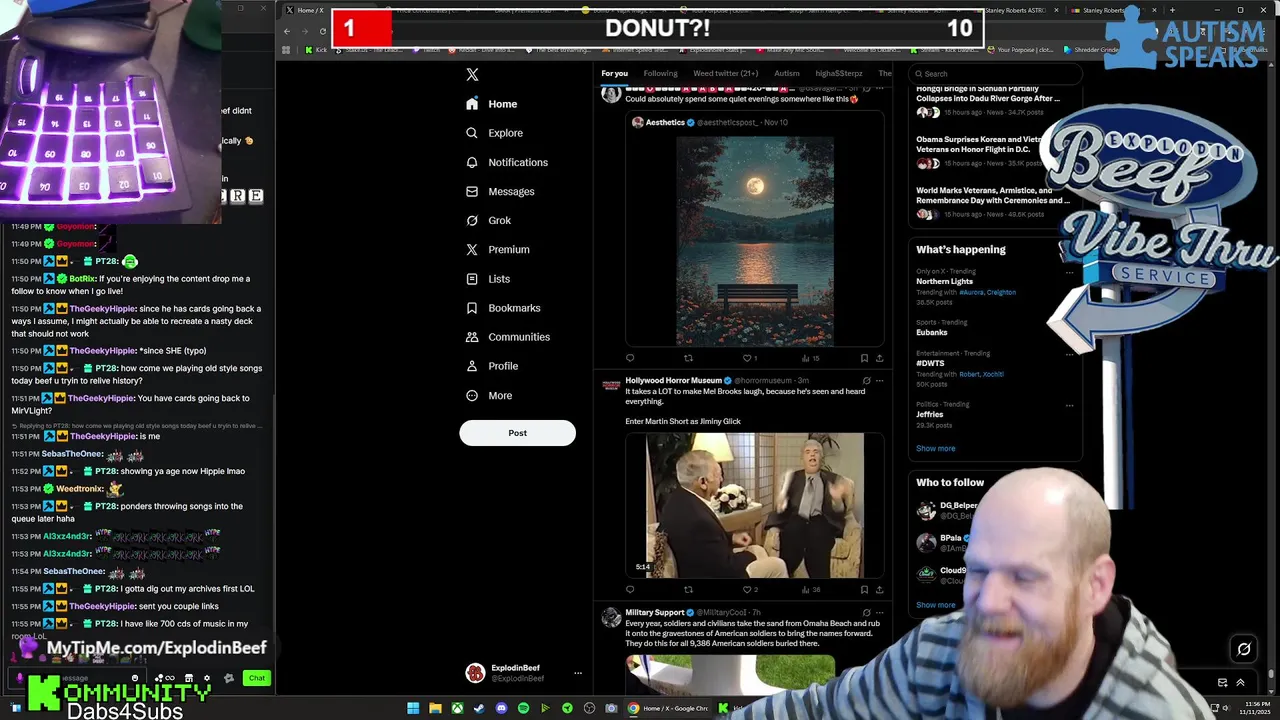Like the Hollywood Horror Museum post
The image size is (1280, 720).
749,590
